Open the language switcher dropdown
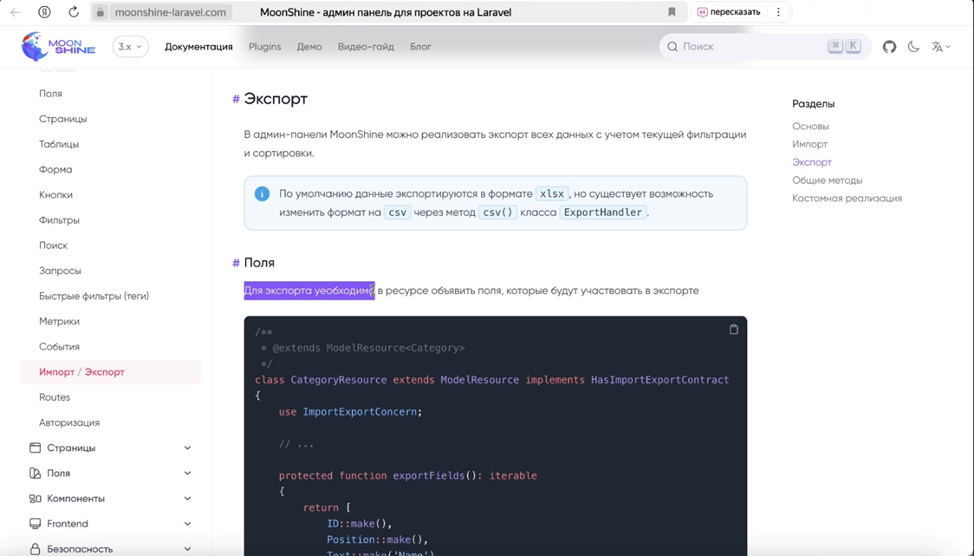The width and height of the screenshot is (974, 556). tap(941, 47)
